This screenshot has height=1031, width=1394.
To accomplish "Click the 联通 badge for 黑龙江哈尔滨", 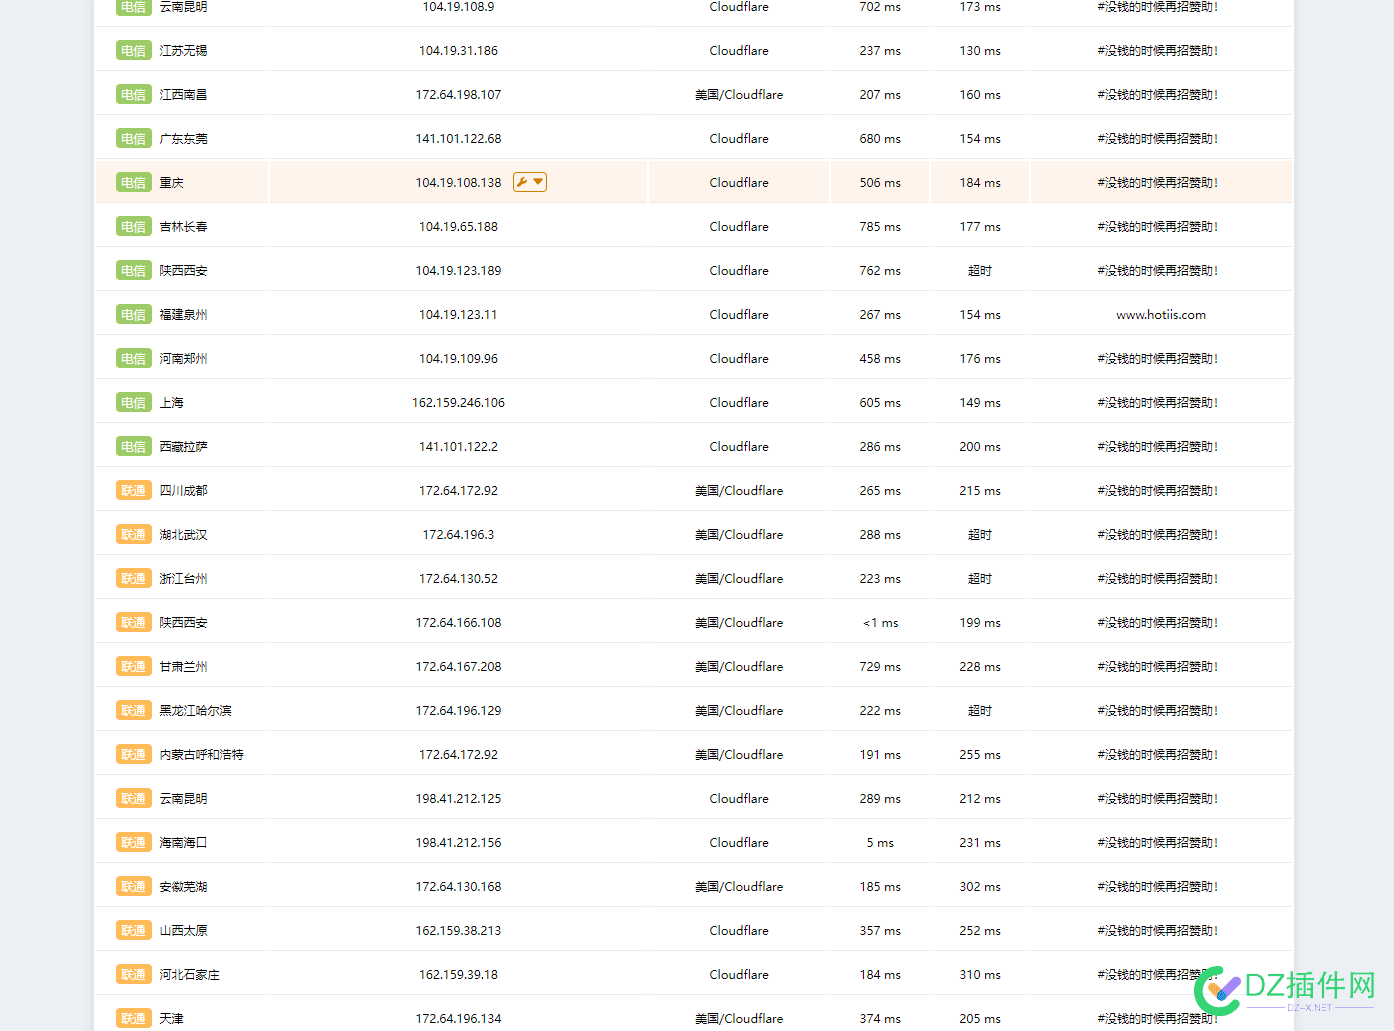I will pos(134,711).
